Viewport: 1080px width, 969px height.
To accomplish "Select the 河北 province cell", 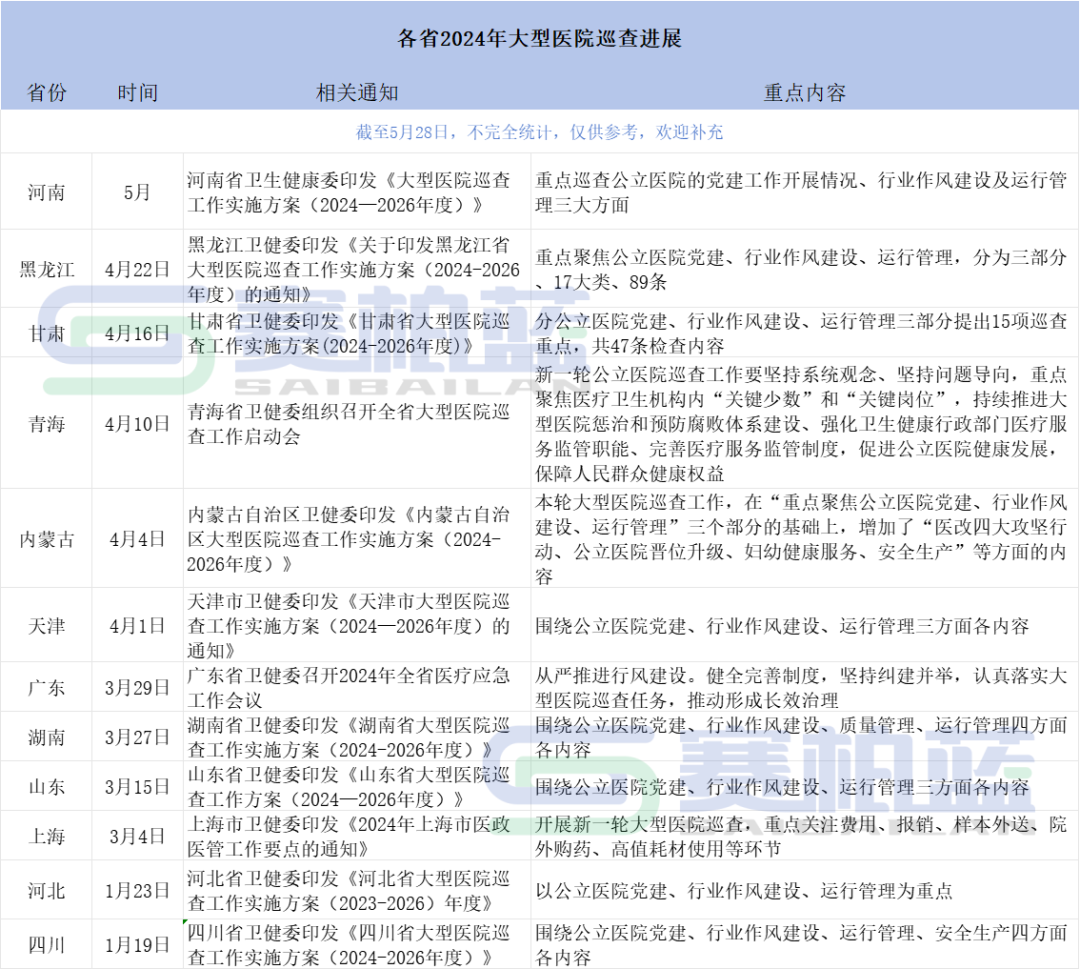I will [x=47, y=890].
